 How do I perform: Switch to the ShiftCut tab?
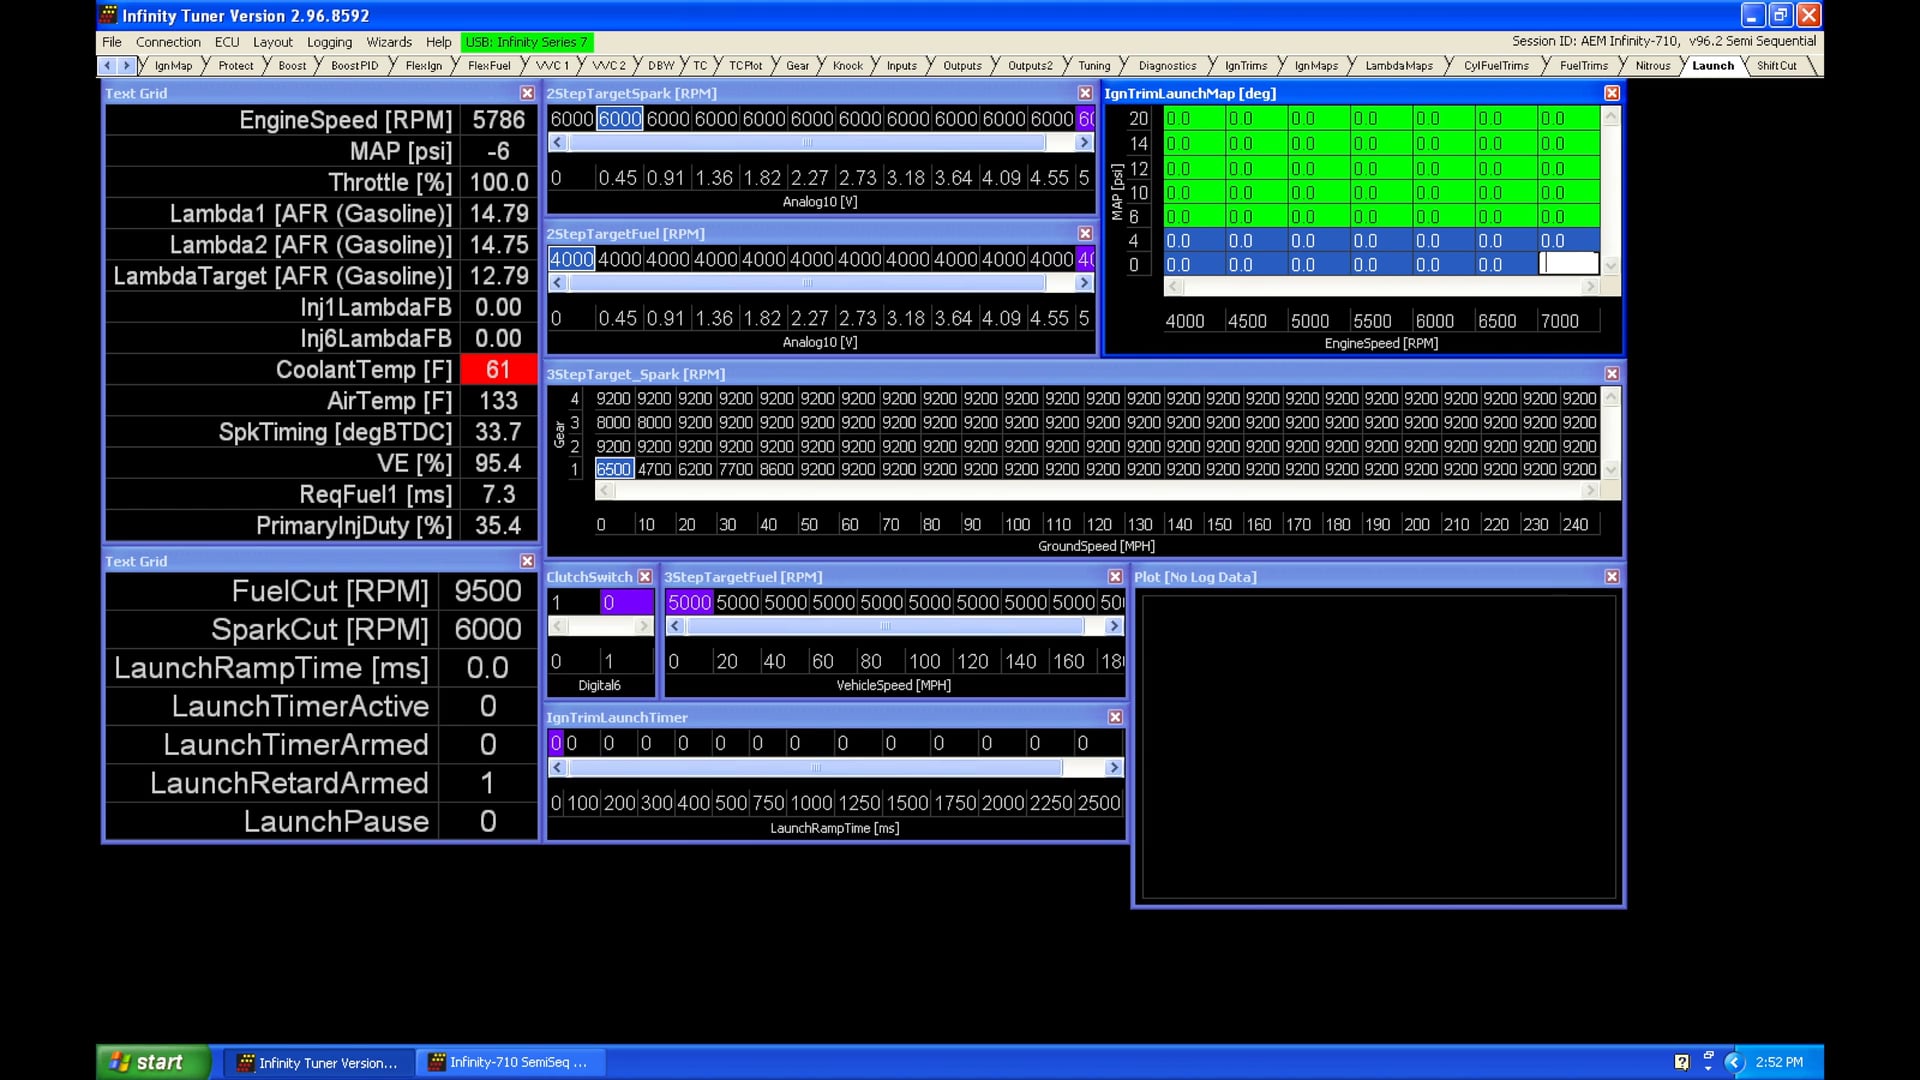pyautogui.click(x=1776, y=66)
